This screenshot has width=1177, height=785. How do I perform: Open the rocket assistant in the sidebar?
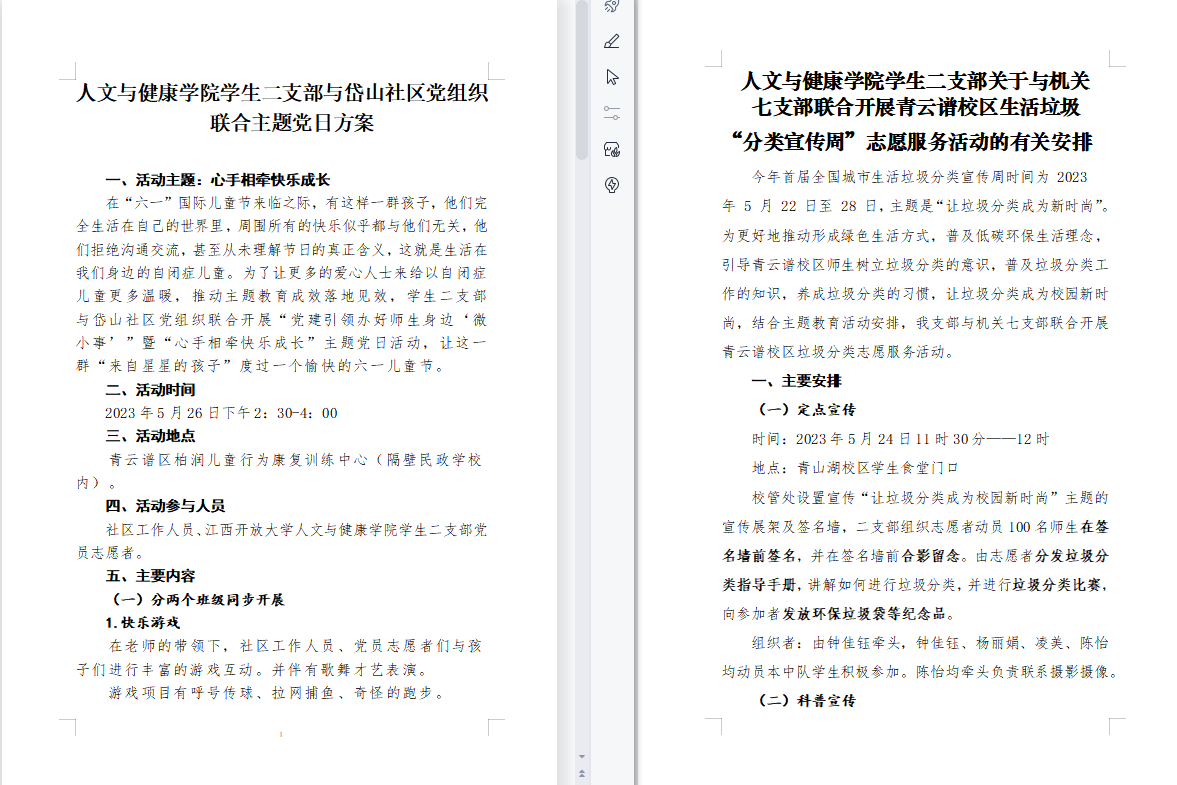pos(612,6)
